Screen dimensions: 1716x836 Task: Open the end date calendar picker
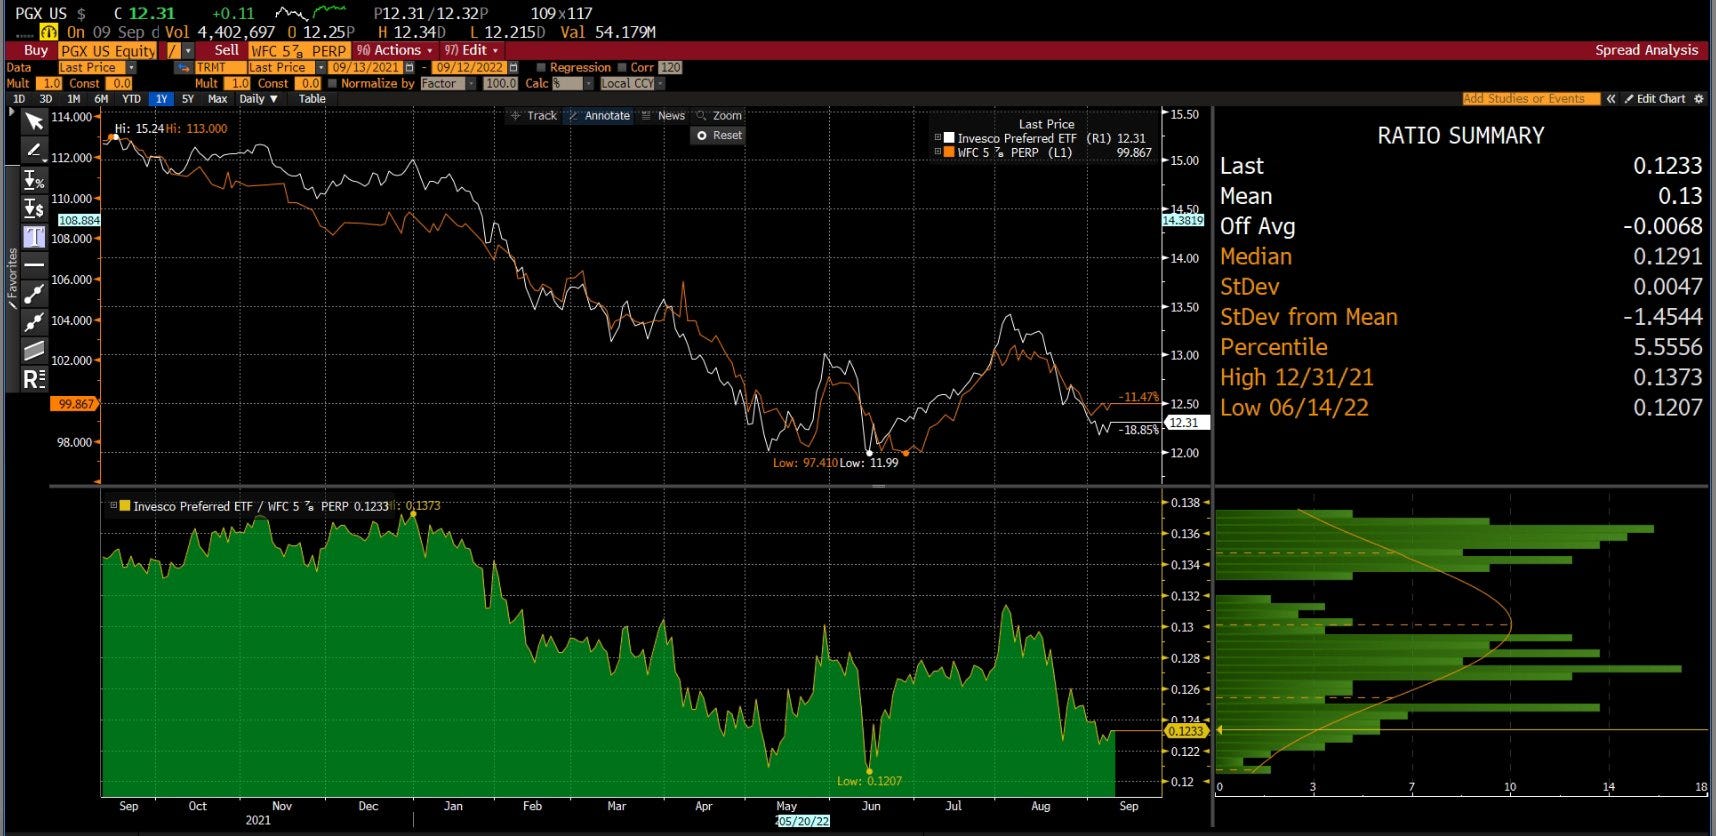pos(513,67)
